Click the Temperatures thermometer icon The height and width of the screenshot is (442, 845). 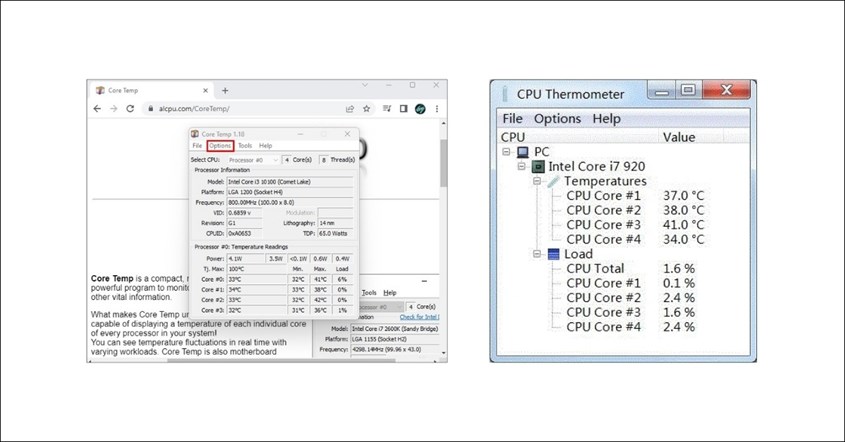pos(553,181)
